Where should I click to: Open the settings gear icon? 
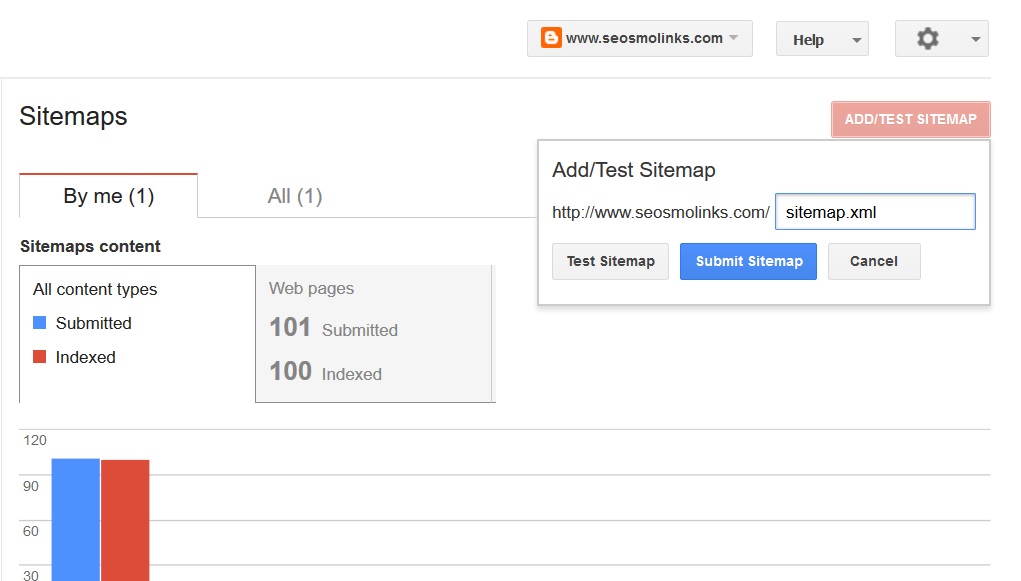[928, 39]
